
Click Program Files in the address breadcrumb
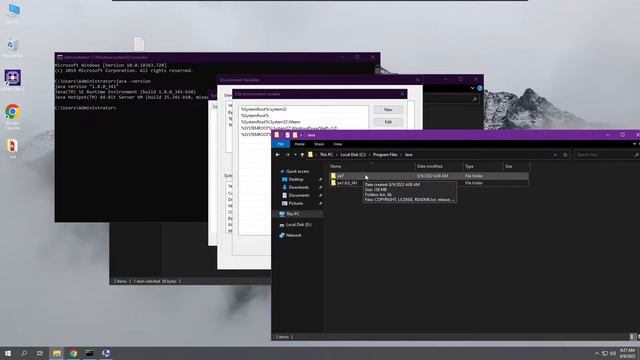(385, 155)
